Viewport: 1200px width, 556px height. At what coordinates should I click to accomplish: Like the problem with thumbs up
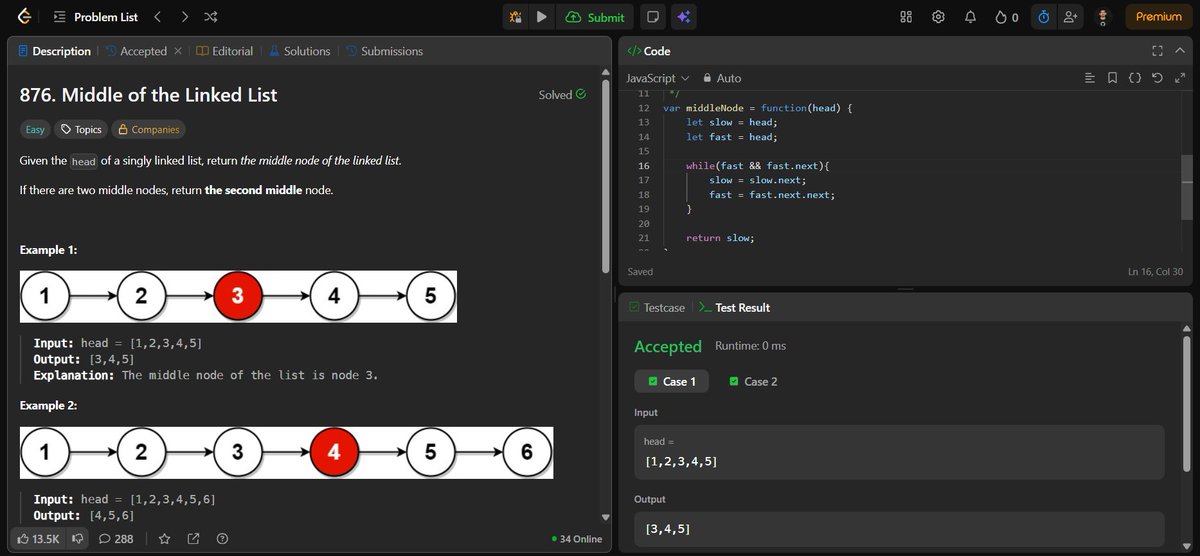[x=39, y=539]
